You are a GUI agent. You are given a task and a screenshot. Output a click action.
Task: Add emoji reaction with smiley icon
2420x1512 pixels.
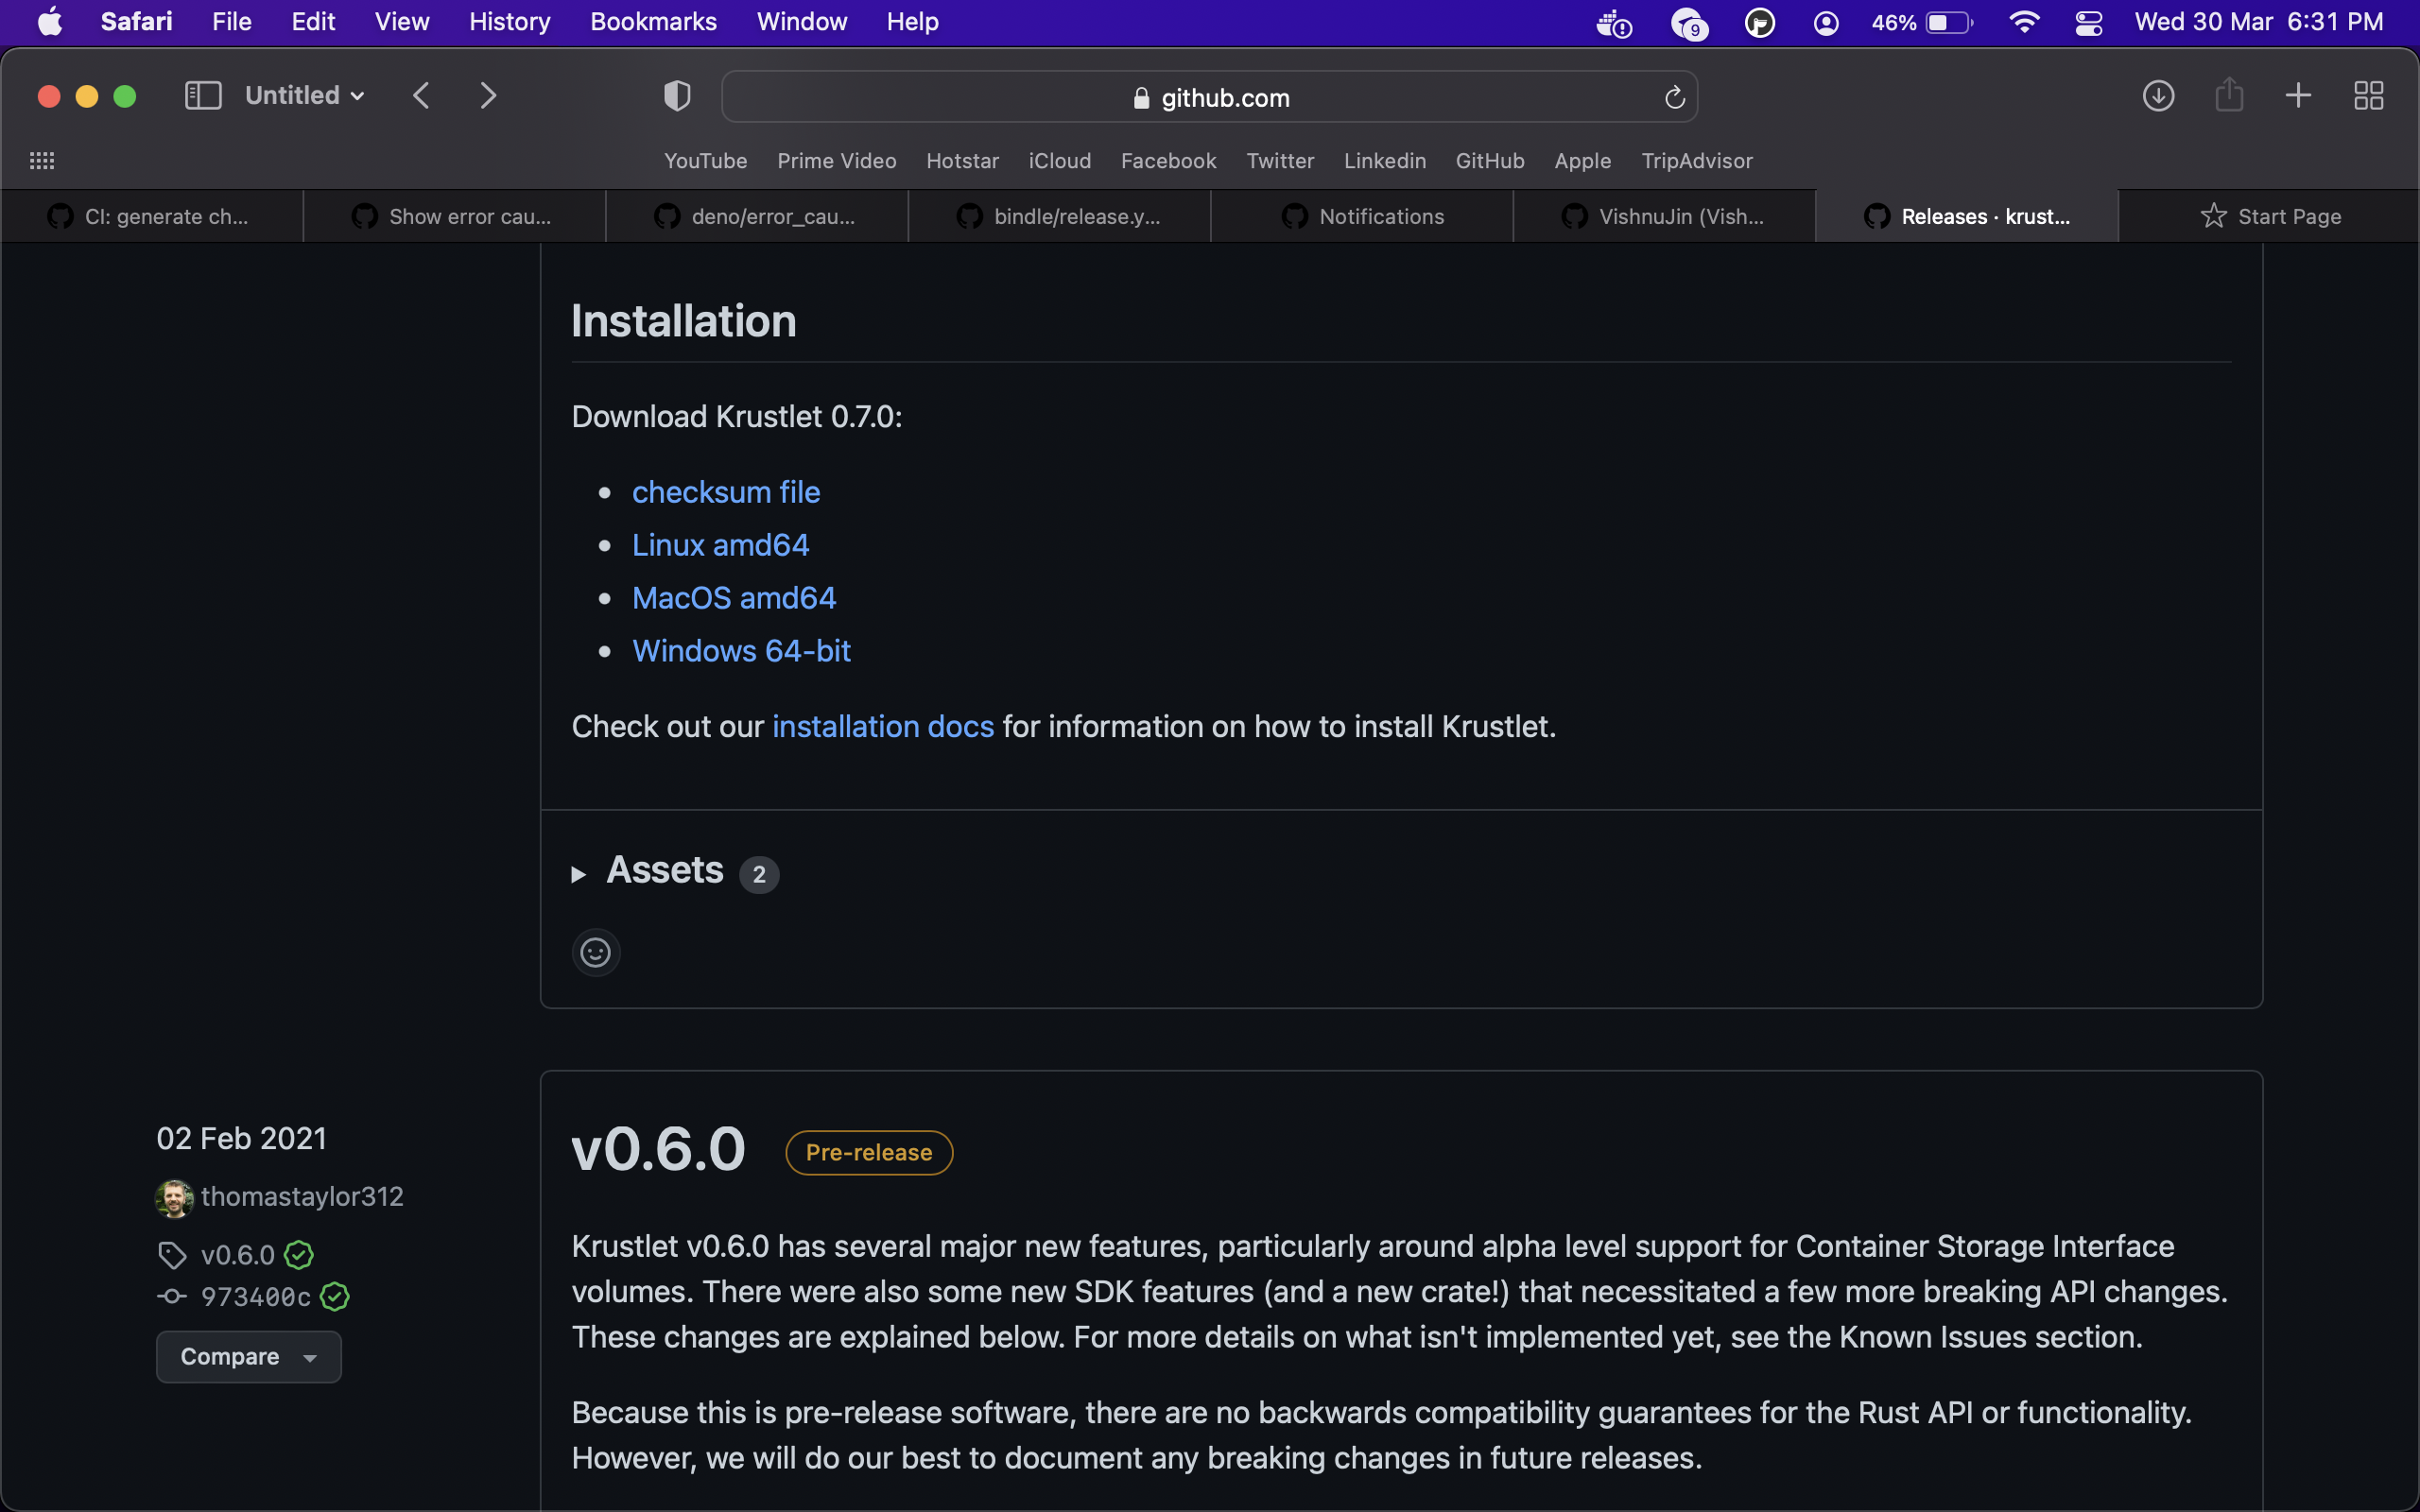pyautogui.click(x=596, y=952)
